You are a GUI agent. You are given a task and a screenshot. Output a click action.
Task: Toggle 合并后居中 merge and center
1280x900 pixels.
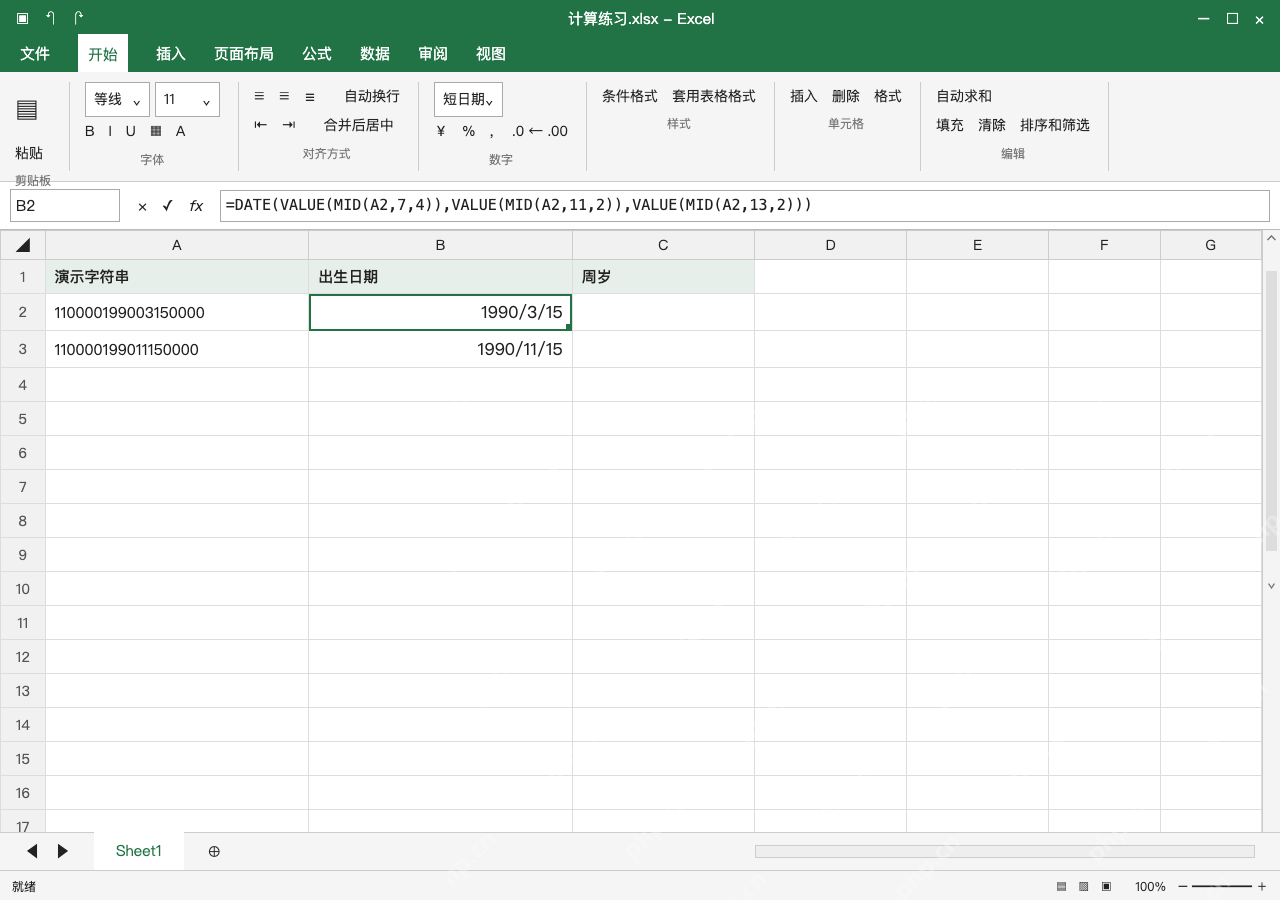[x=359, y=125]
